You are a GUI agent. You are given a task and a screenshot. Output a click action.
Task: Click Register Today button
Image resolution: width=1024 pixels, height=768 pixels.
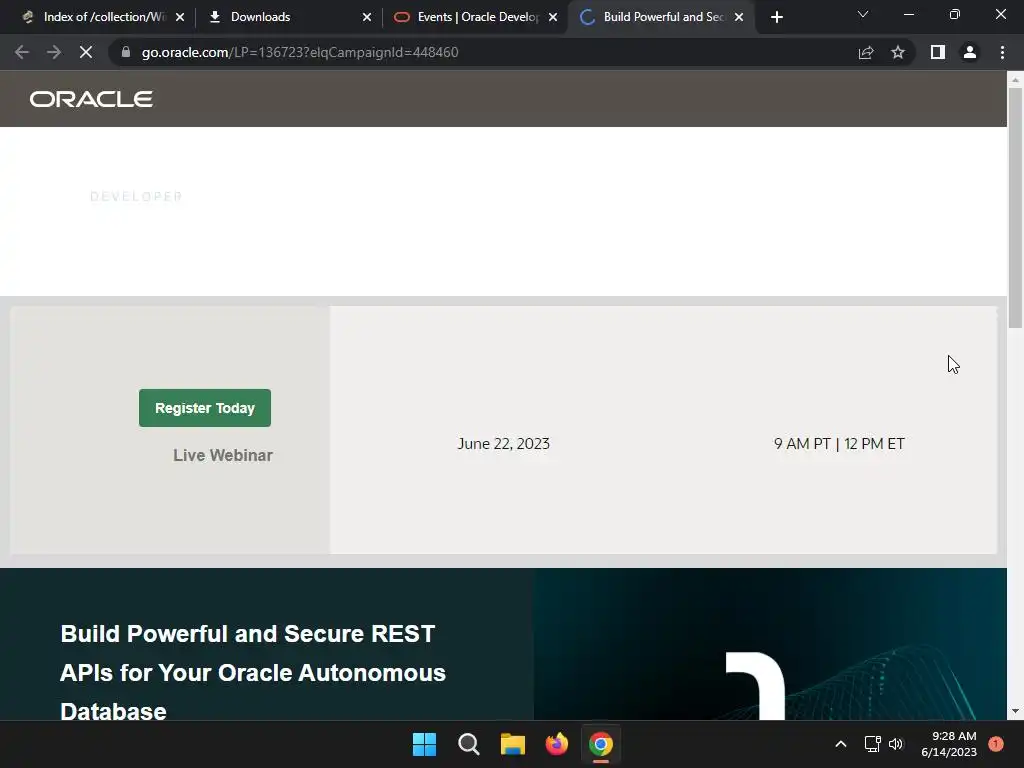coord(205,408)
